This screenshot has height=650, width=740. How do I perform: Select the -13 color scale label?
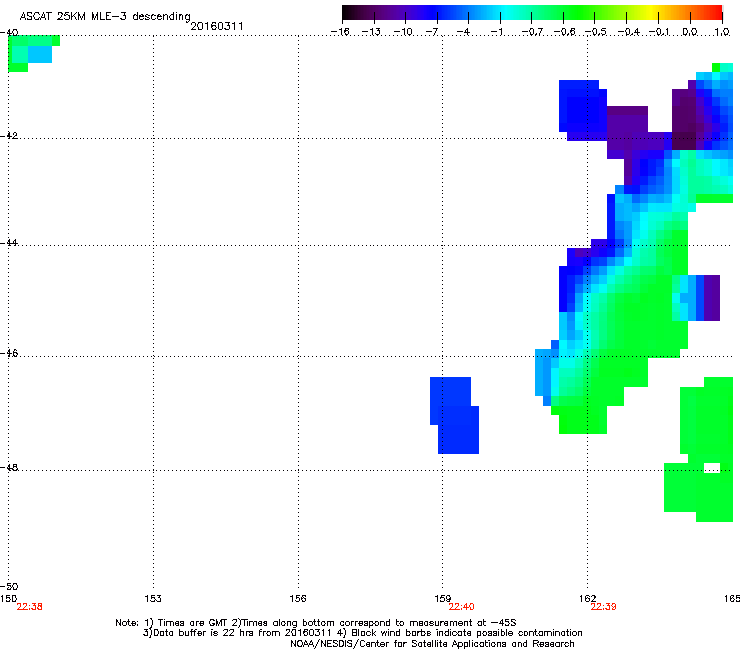pos(371,32)
